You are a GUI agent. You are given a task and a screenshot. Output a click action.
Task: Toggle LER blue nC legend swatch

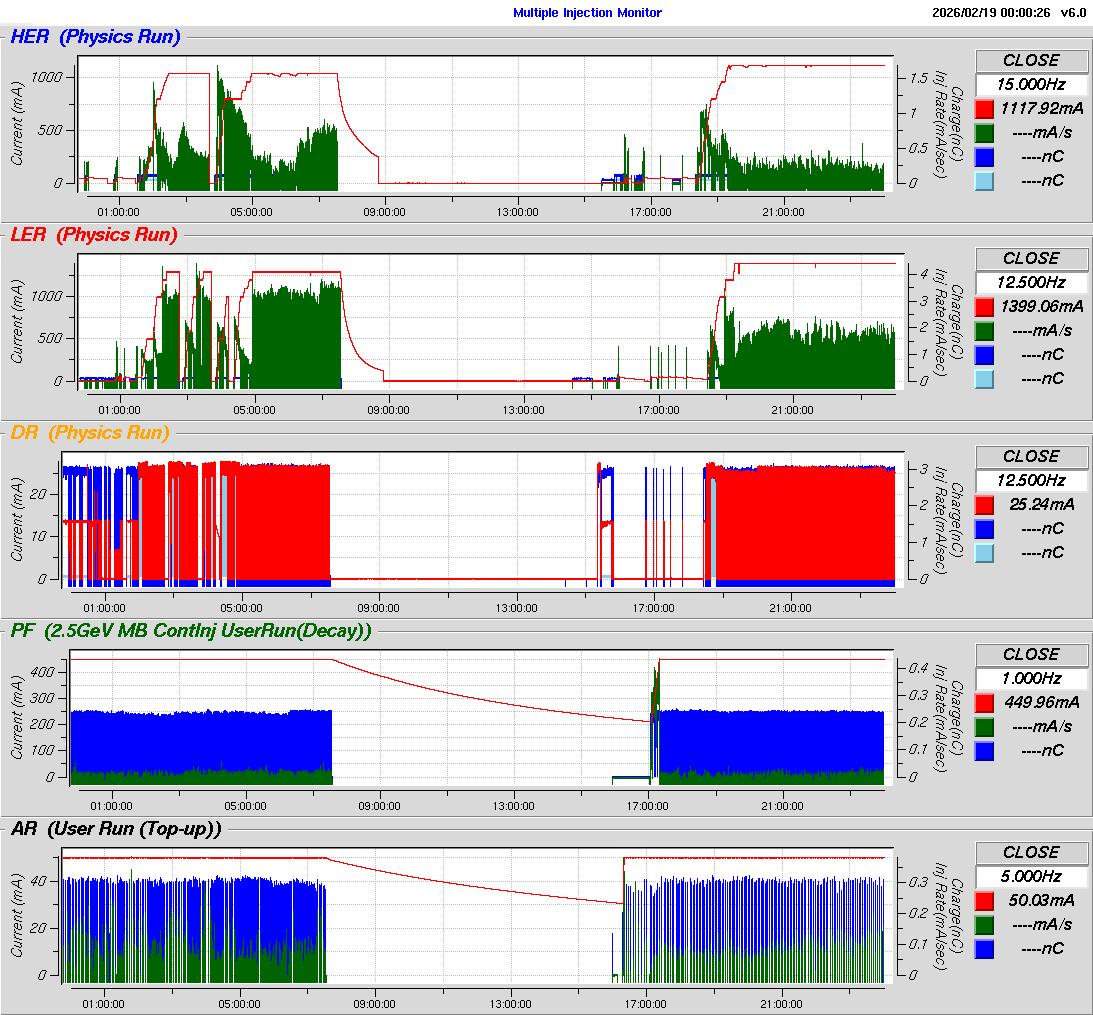tap(984, 355)
